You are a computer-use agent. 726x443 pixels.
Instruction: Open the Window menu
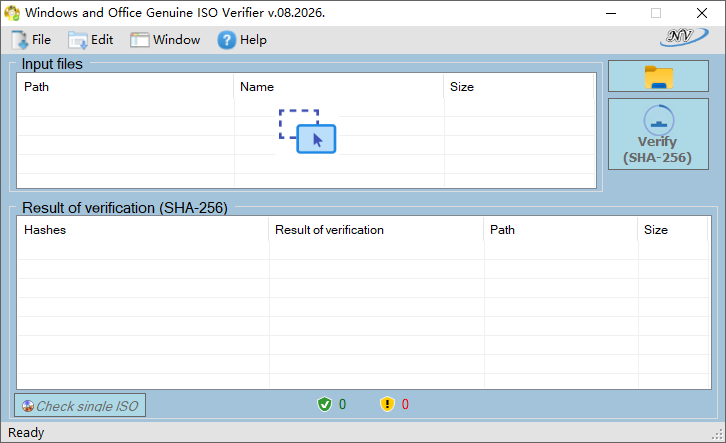165,40
